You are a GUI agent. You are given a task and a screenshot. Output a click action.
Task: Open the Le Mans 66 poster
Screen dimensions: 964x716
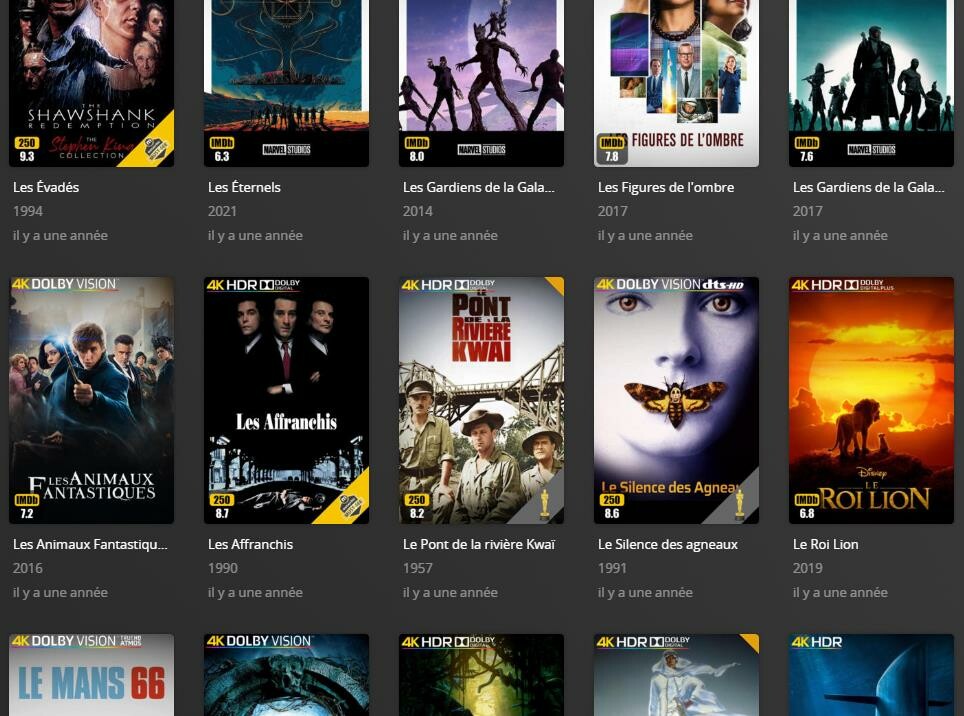point(92,675)
